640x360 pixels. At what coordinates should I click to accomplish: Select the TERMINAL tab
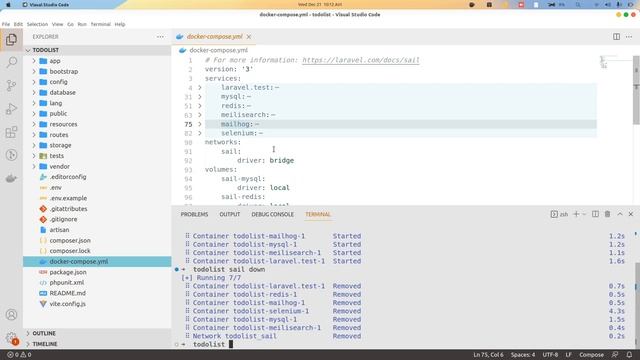(x=318, y=214)
